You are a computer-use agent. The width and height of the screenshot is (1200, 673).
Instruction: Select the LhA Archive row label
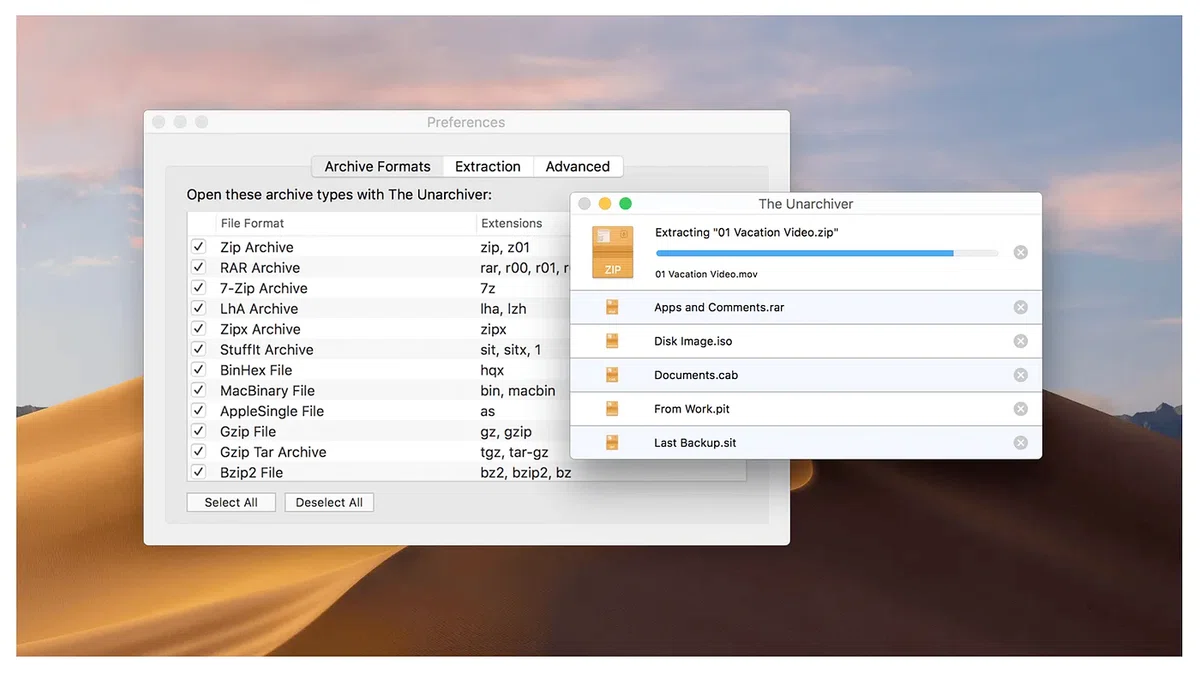point(259,309)
